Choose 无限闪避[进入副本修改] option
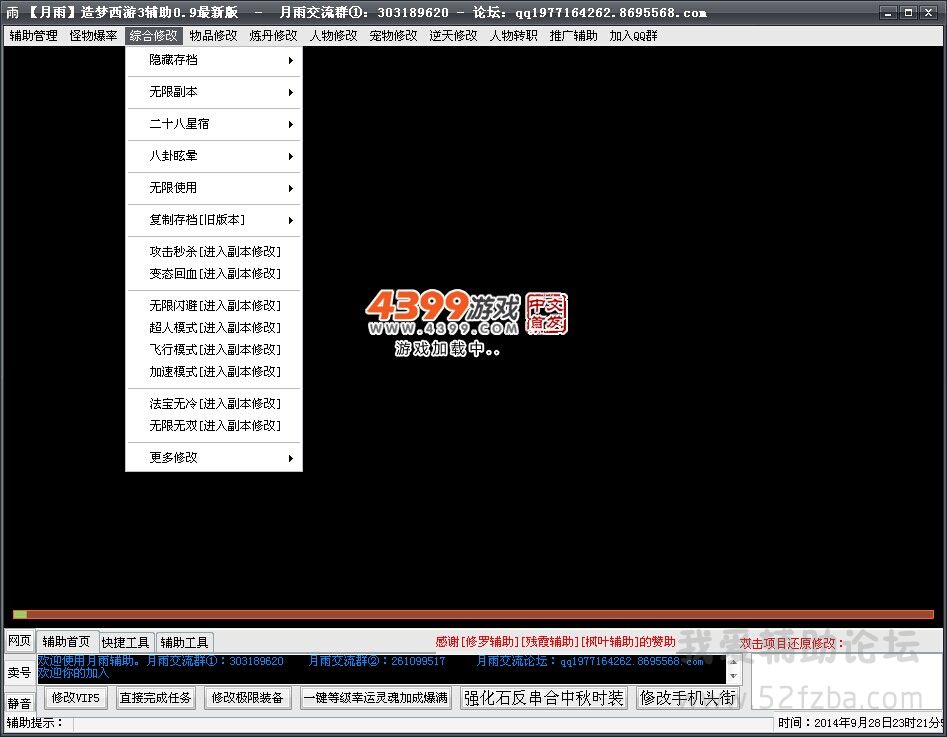 click(214, 306)
